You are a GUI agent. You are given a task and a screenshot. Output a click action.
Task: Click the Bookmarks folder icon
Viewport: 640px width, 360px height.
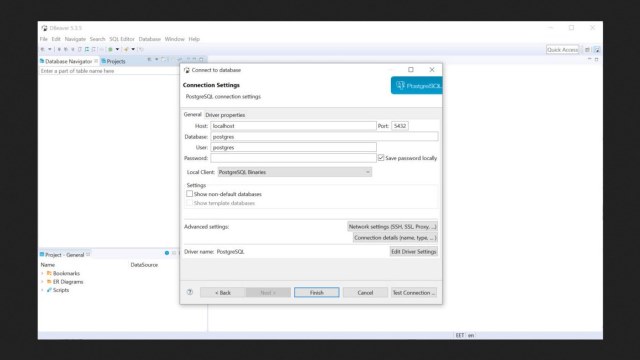pos(49,273)
